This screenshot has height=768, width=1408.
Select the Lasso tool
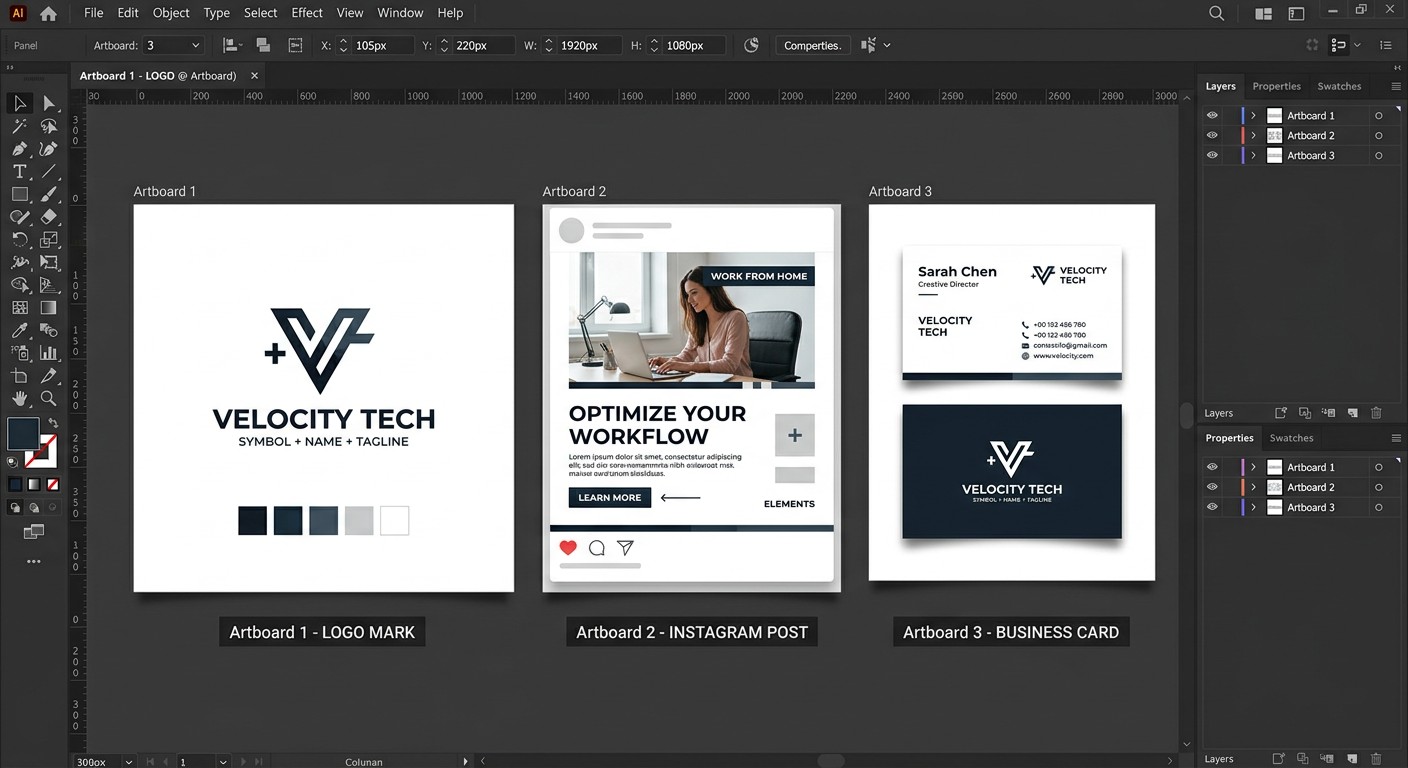[48, 126]
